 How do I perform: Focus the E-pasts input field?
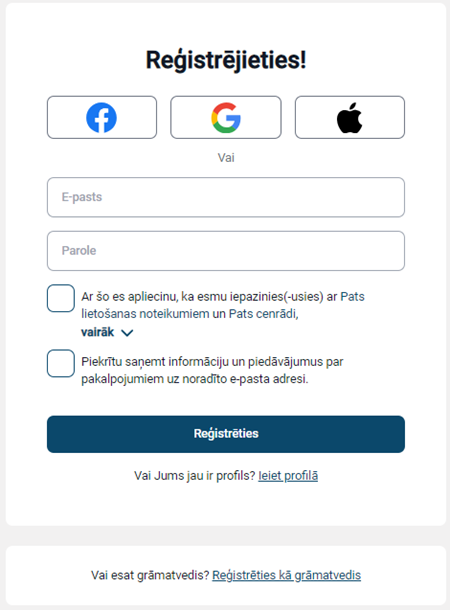tap(226, 197)
